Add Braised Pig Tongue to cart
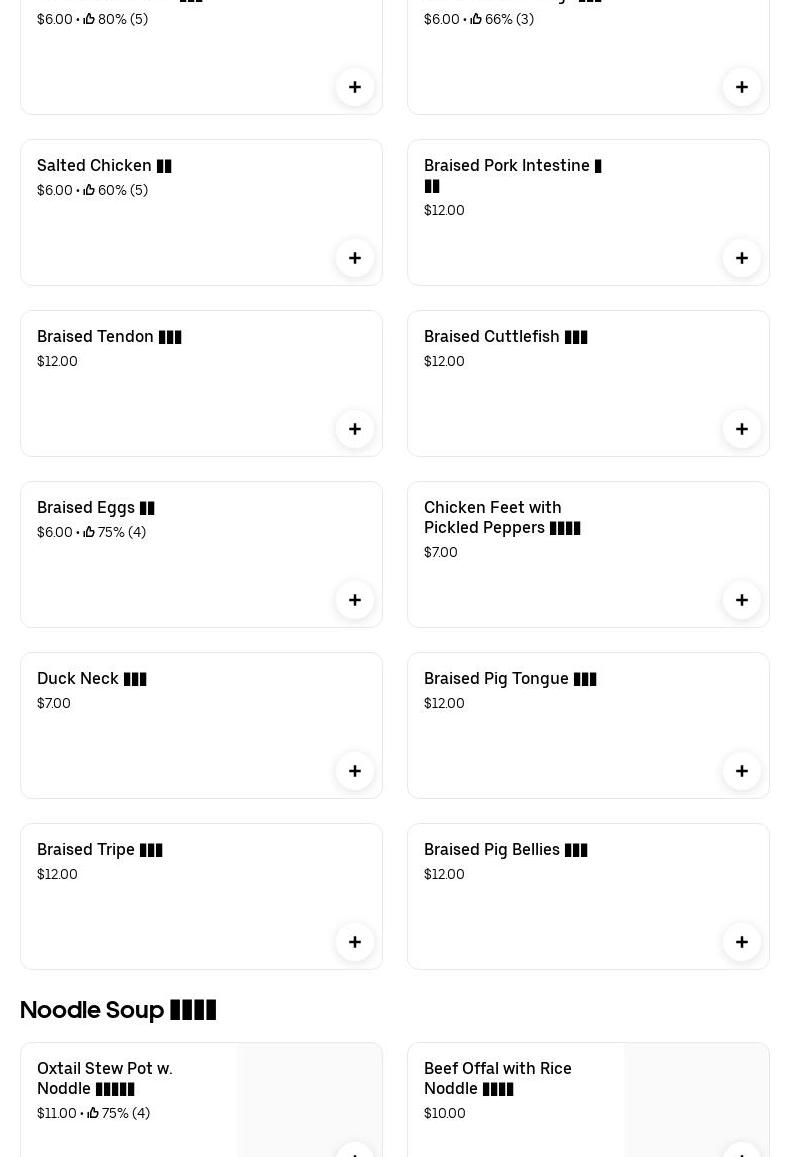 (x=742, y=771)
